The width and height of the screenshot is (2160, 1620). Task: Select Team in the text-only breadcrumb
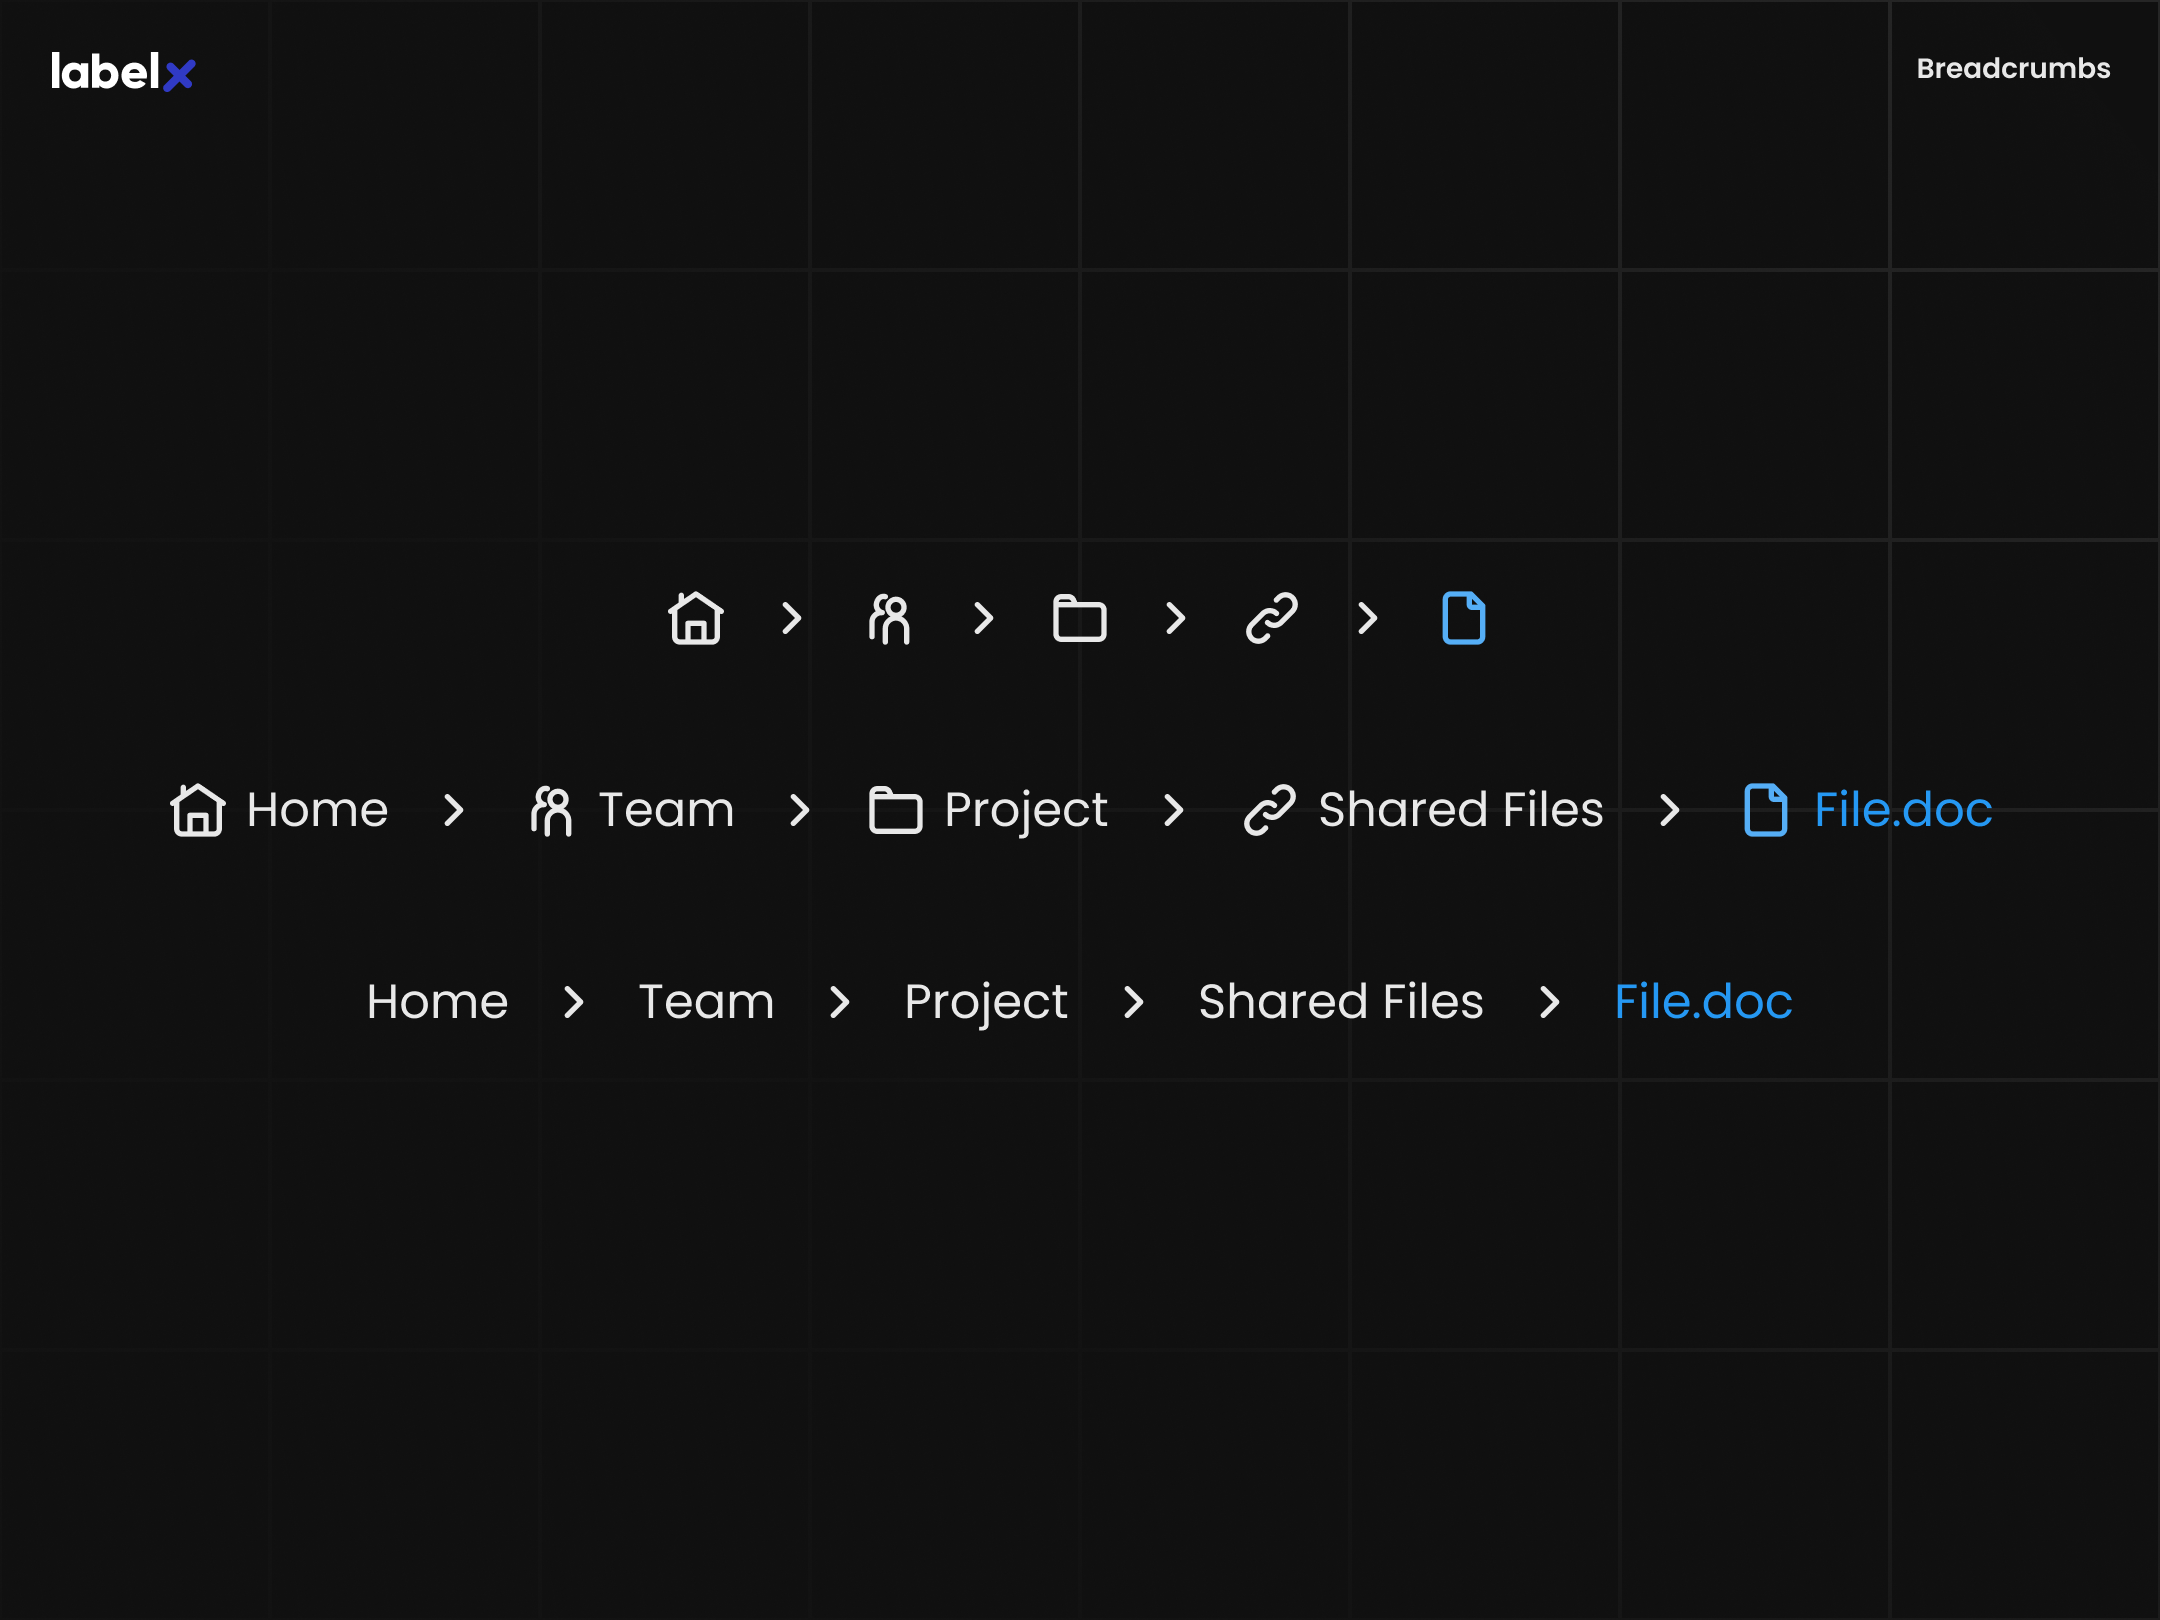[x=706, y=1001]
